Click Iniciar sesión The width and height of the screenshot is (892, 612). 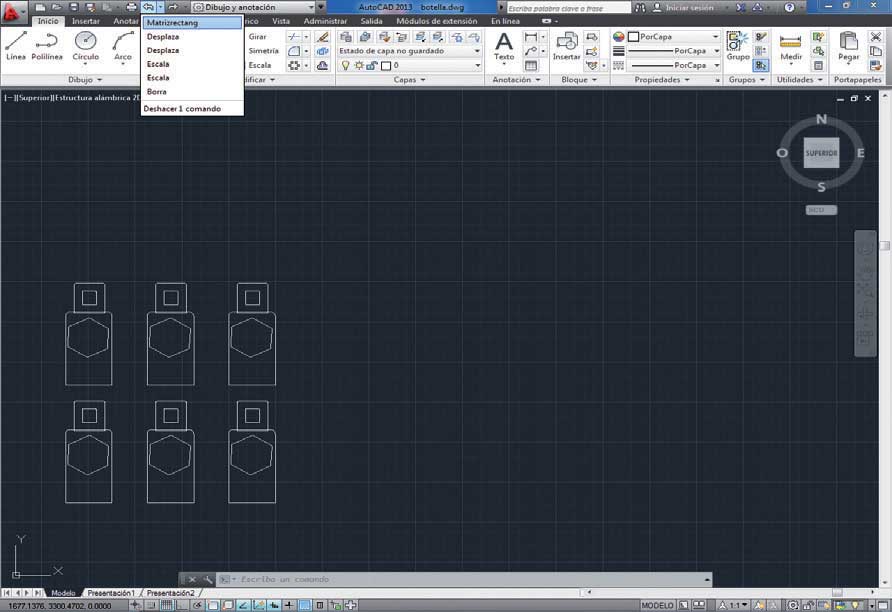[689, 7]
